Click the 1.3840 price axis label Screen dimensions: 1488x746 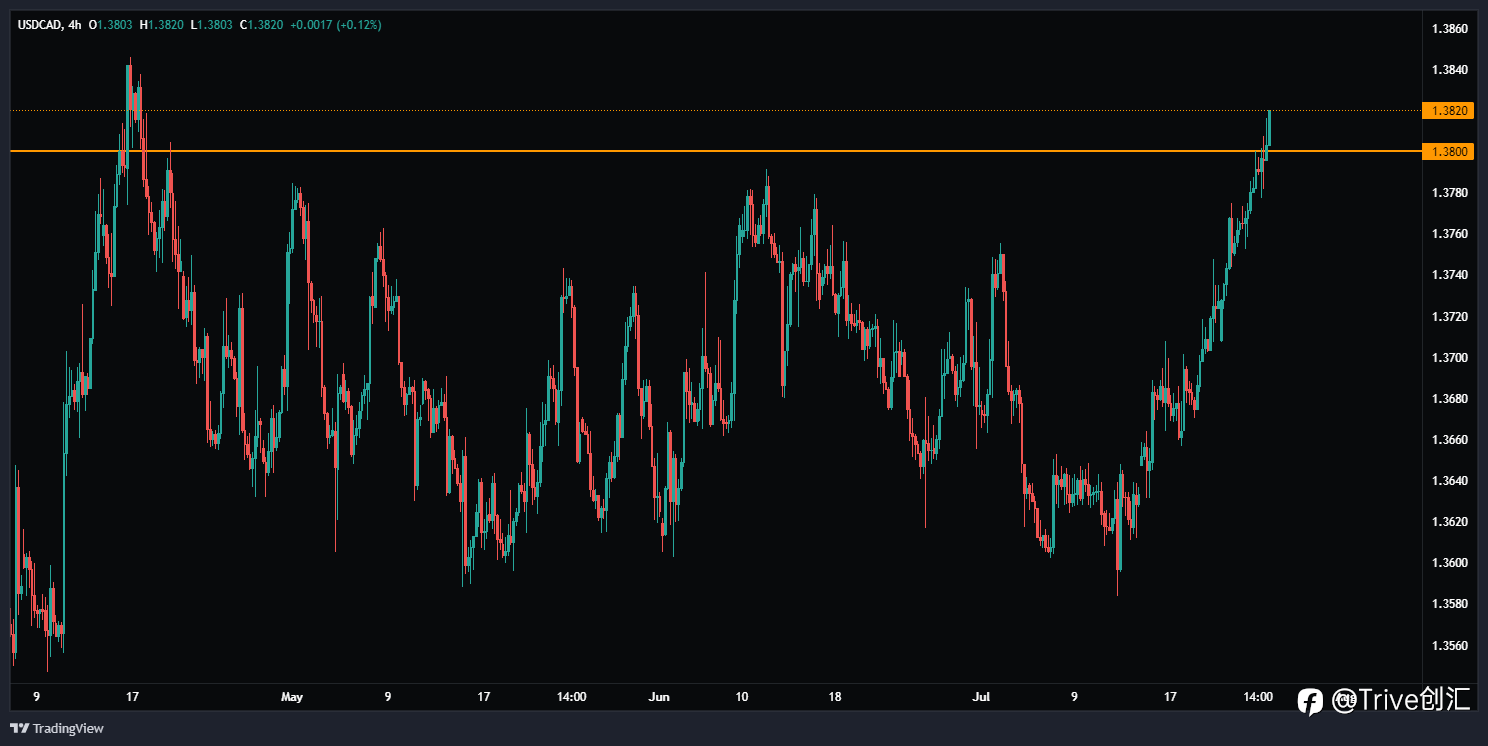click(1449, 70)
